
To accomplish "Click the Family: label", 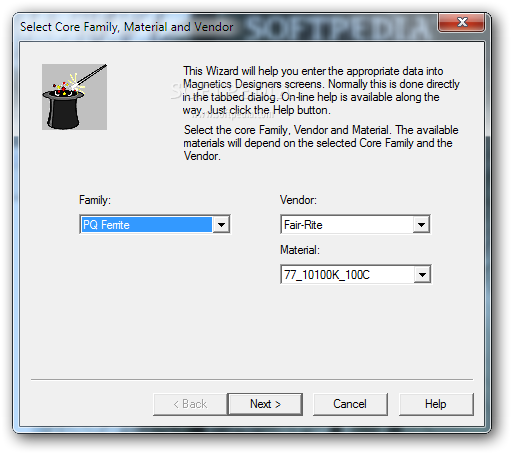I will (95, 200).
